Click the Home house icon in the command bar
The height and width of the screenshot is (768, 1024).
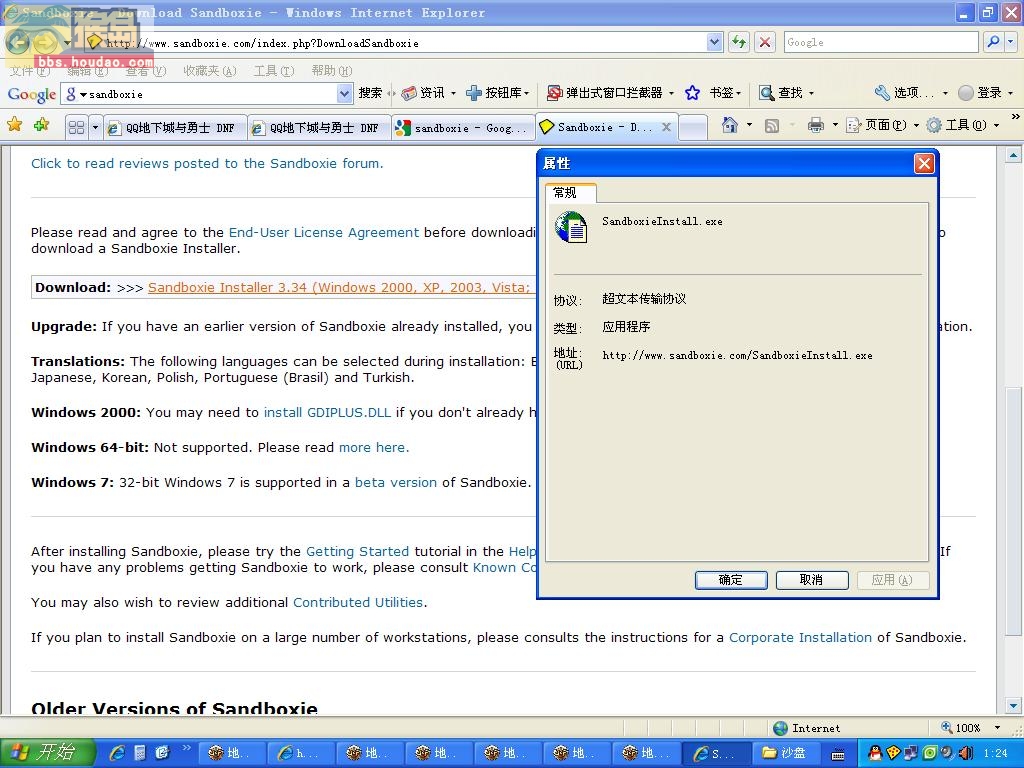point(729,125)
